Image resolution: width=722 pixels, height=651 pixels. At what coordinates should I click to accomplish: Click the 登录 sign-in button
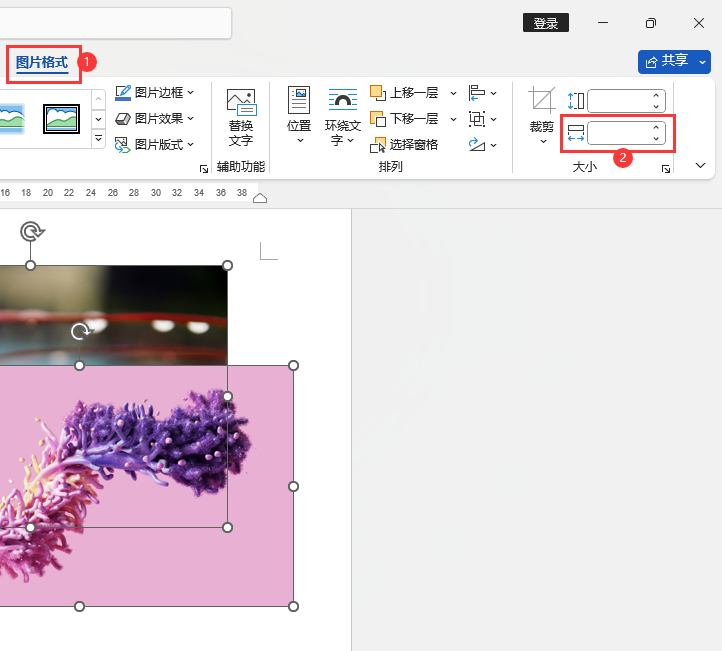click(546, 23)
